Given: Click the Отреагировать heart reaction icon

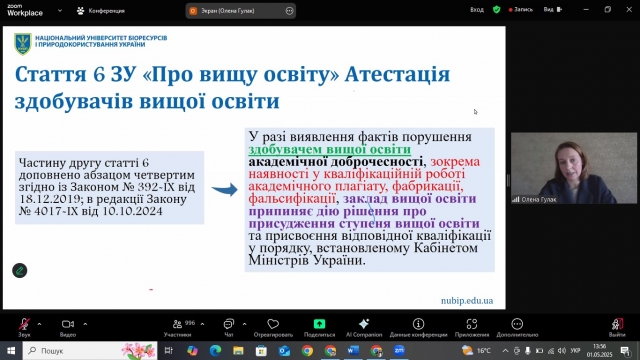Looking at the screenshot, I should 273,324.
